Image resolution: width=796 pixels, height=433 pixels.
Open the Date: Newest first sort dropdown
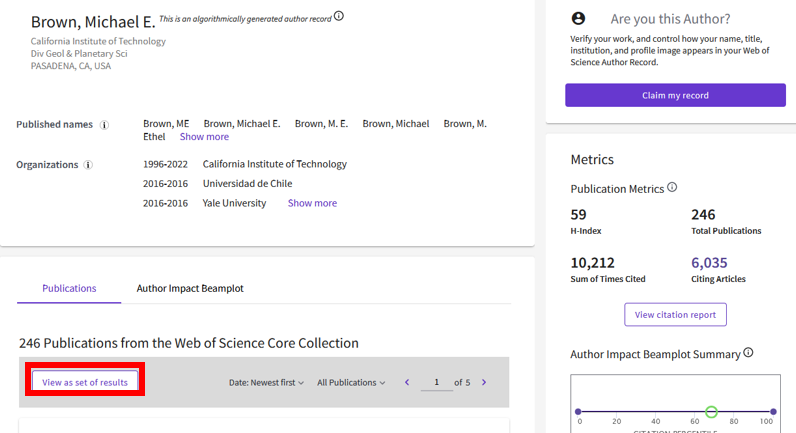click(x=266, y=383)
